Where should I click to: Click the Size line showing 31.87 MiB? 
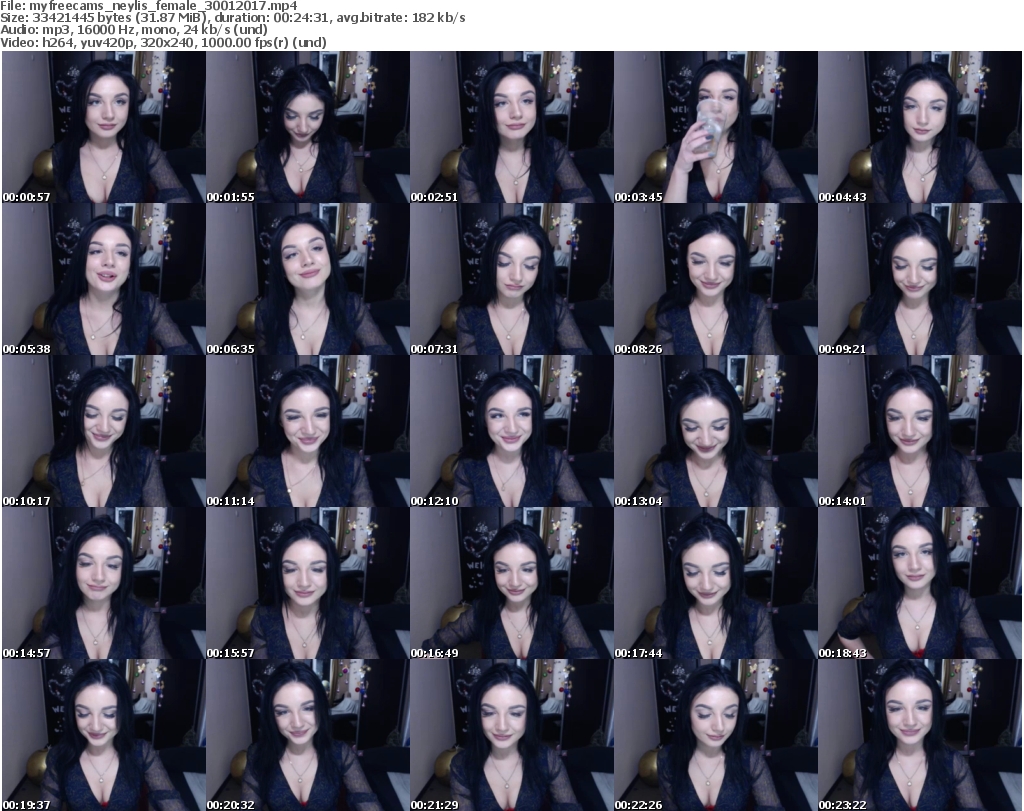(232, 18)
